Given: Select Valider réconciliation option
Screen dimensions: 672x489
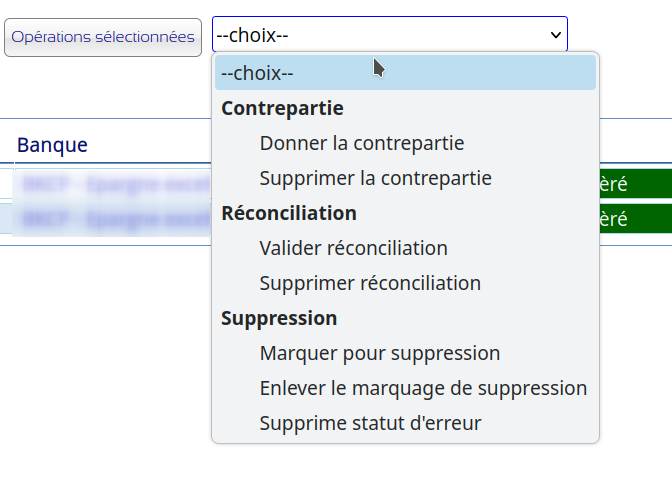Looking at the screenshot, I should (x=353, y=248).
